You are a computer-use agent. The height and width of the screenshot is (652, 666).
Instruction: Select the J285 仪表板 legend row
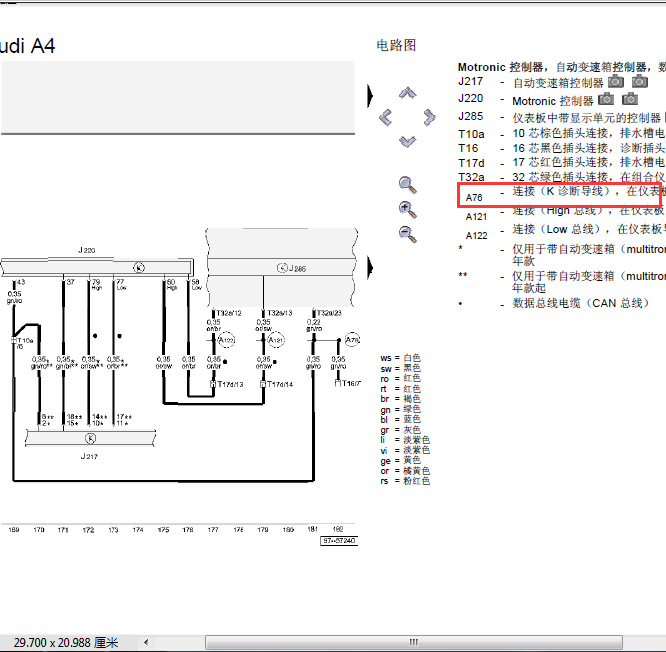[562, 117]
